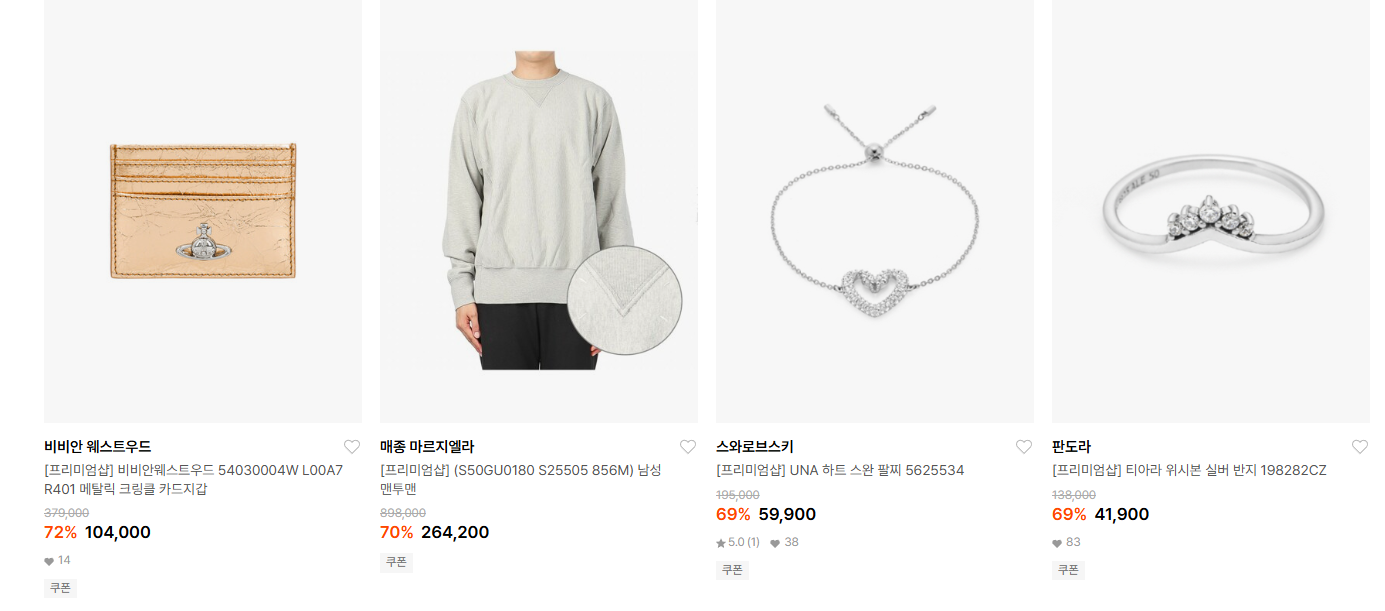
Task: Click the star rating 5.0 on Swarovski bracelet
Action: [738, 543]
